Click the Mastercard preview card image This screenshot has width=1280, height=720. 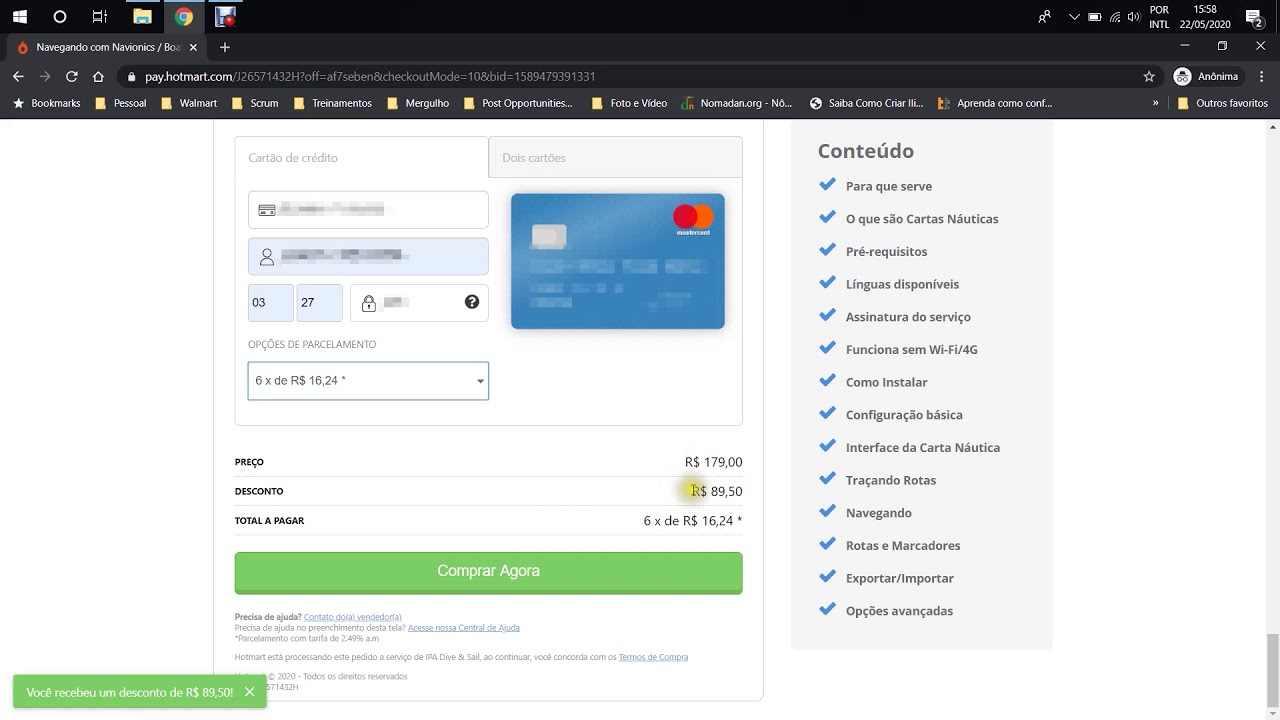click(x=618, y=261)
